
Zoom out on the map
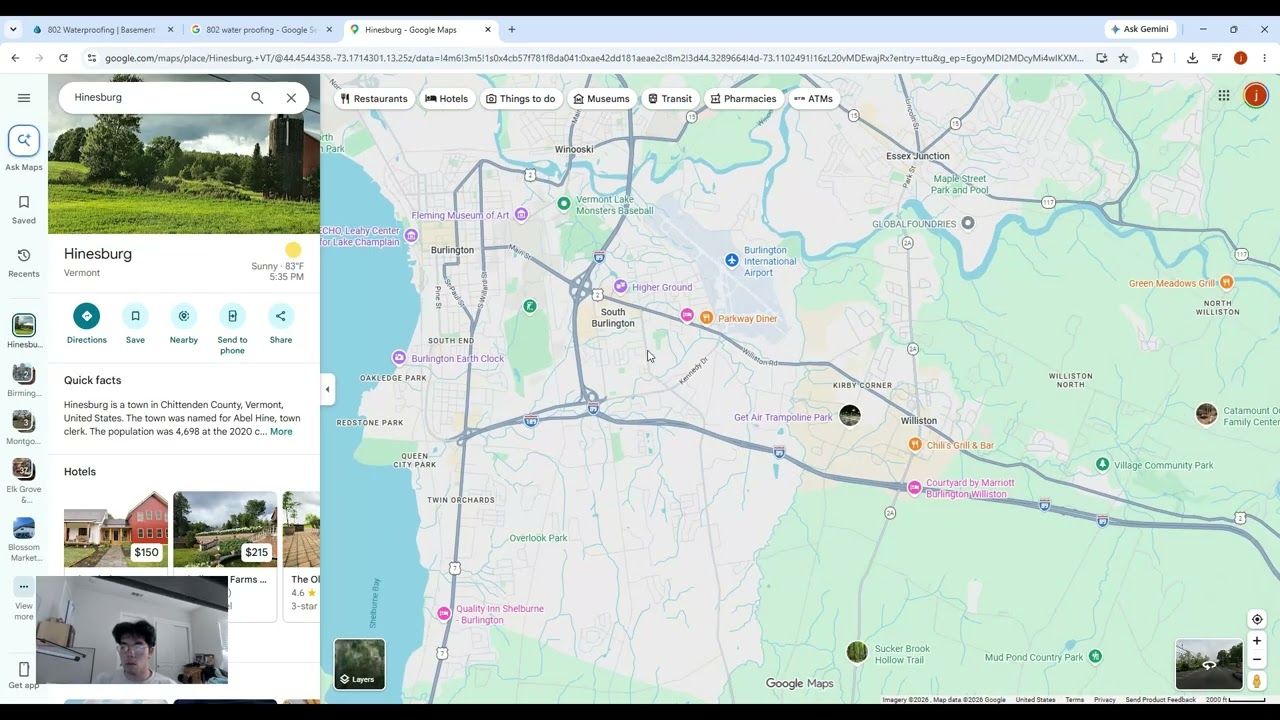click(x=1257, y=659)
